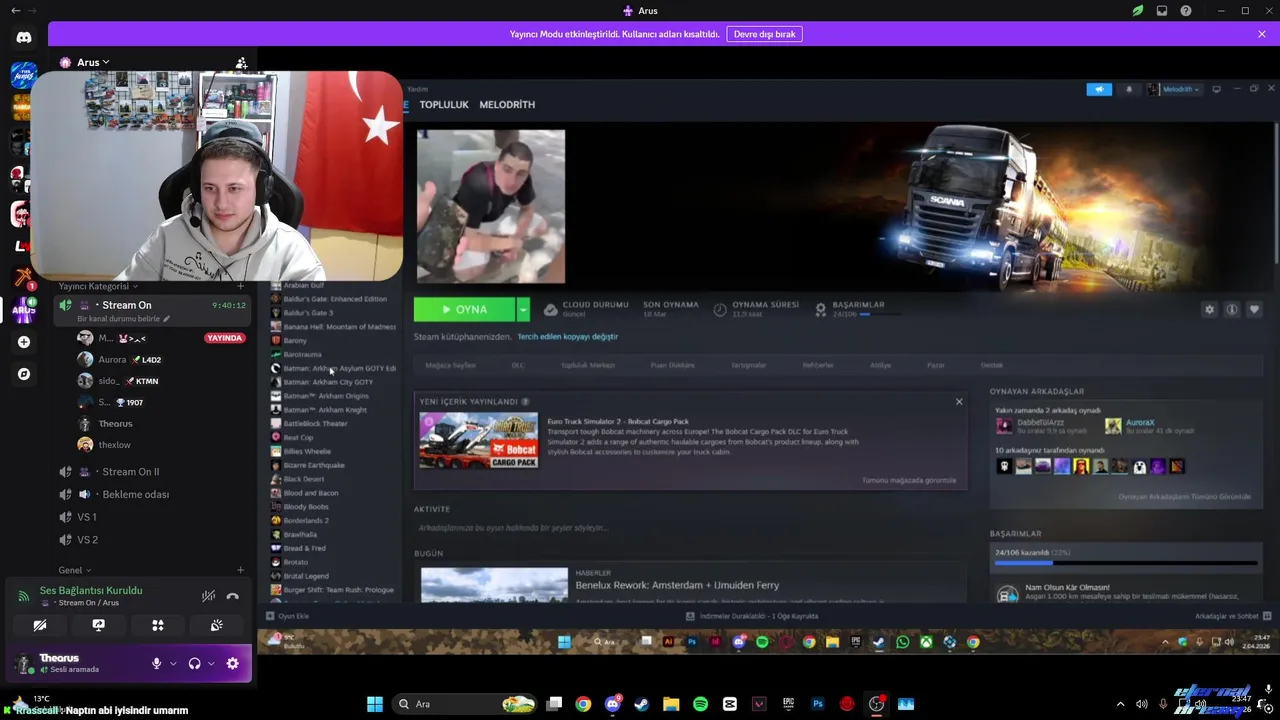Dismiss the Streamer Mode banner

1262,34
